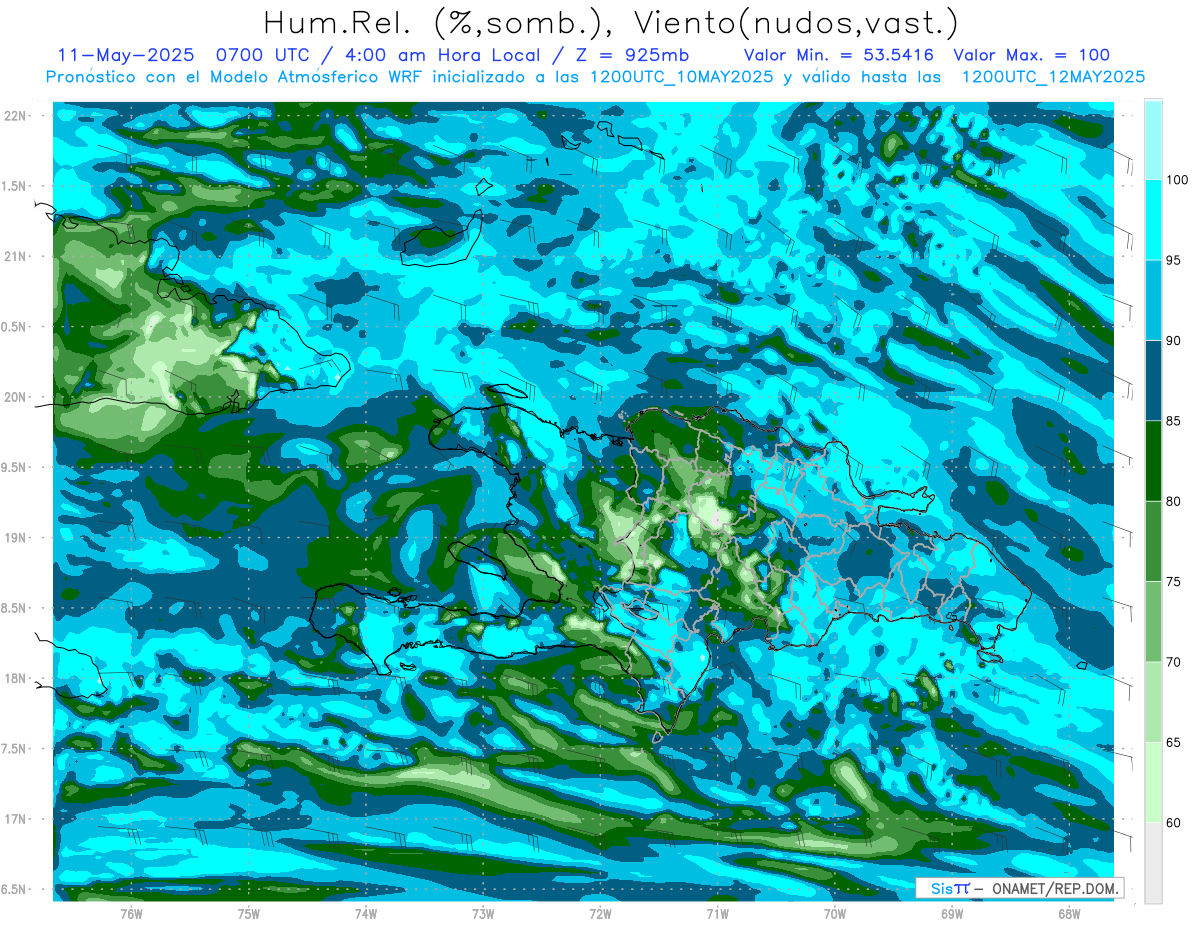Image resolution: width=1200 pixels, height=927 pixels.
Task: Click the '18N' latitude label
Action: 15,678
